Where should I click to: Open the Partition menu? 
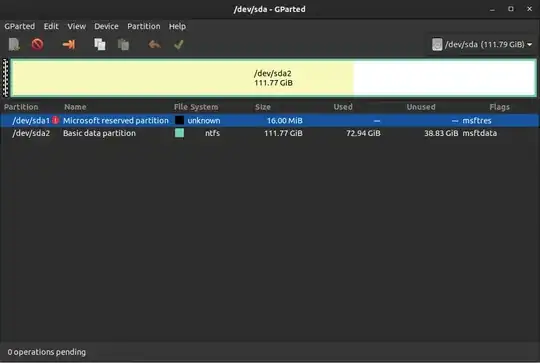click(x=144, y=26)
